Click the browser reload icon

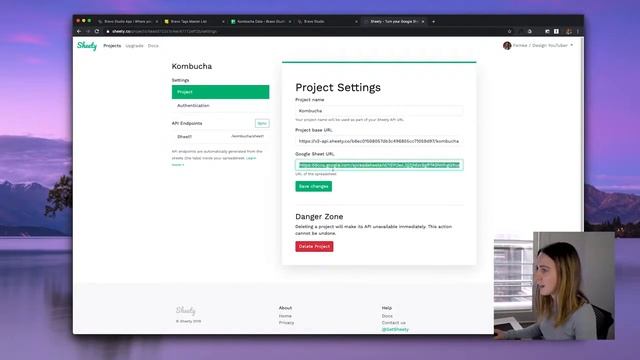coord(97,31)
